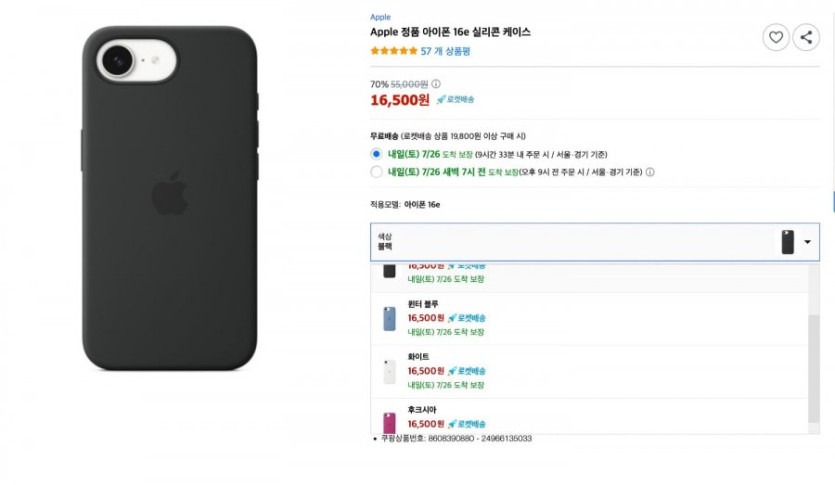Choose 화이트 color option

pyautogui.click(x=419, y=356)
